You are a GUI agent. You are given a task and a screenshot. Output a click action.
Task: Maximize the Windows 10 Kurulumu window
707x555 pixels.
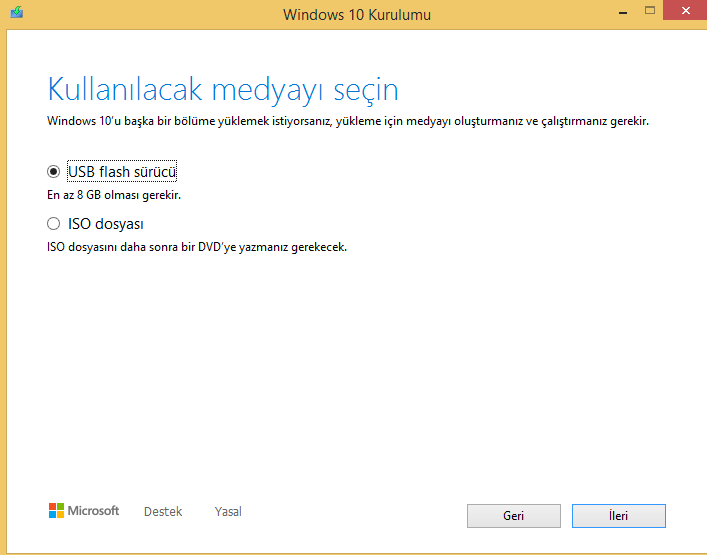(650, 11)
